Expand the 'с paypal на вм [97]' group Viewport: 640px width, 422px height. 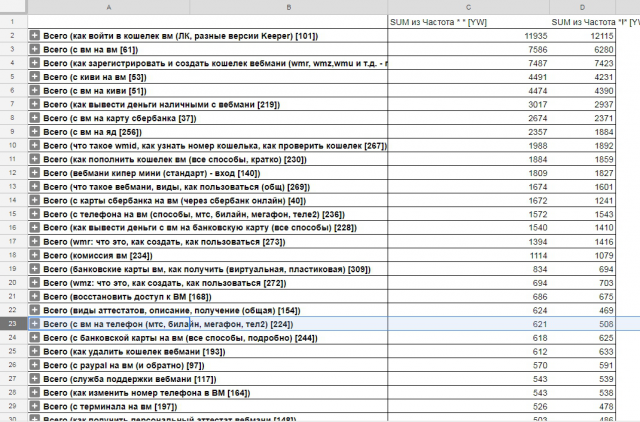click(x=35, y=365)
